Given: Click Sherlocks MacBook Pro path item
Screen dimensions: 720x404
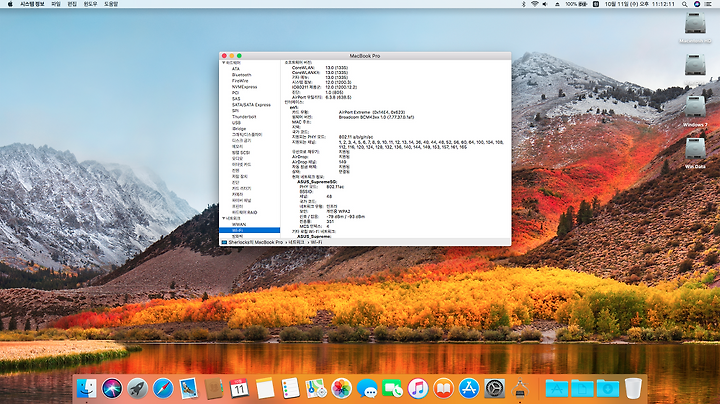Looking at the screenshot, I should [x=255, y=242].
